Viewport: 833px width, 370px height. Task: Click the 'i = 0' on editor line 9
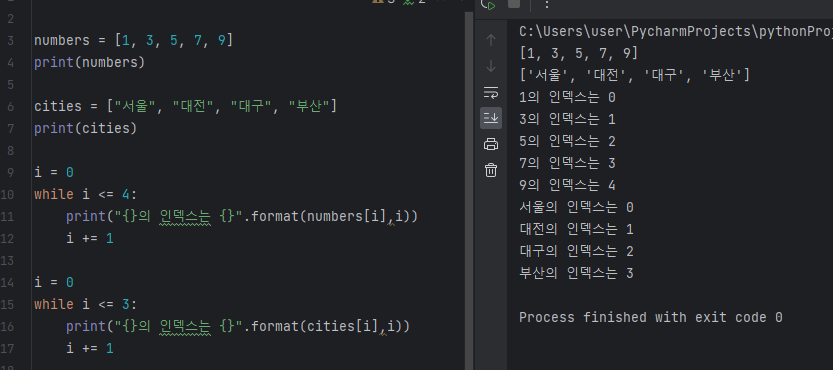point(54,172)
